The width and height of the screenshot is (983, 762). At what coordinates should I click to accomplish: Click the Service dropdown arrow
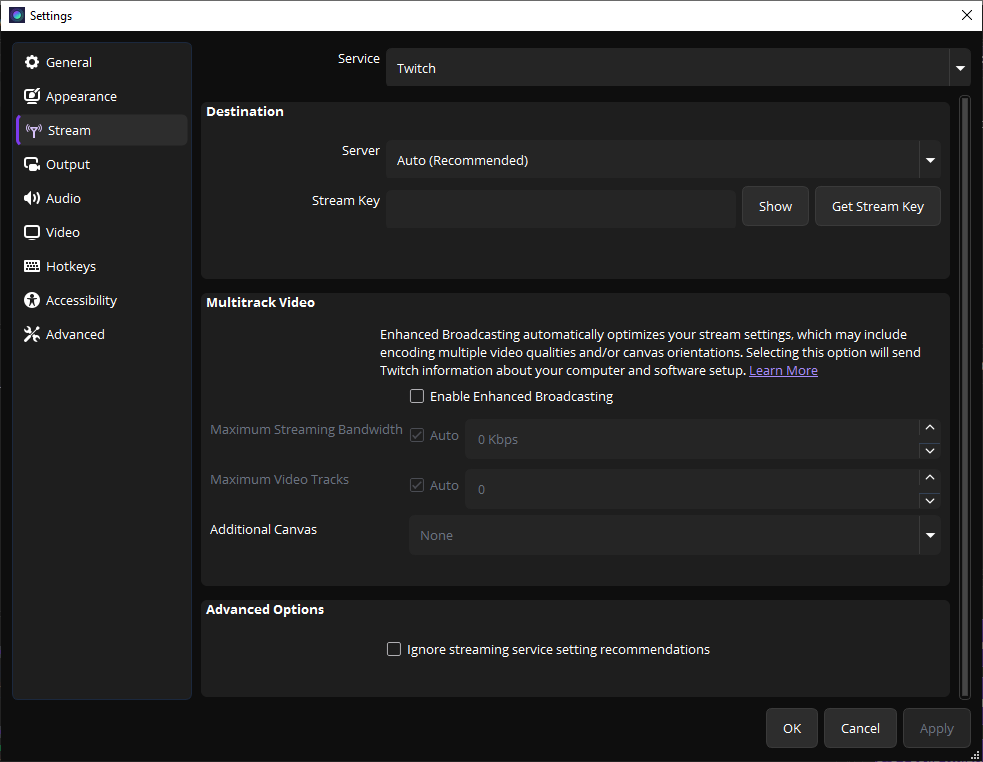tap(960, 68)
